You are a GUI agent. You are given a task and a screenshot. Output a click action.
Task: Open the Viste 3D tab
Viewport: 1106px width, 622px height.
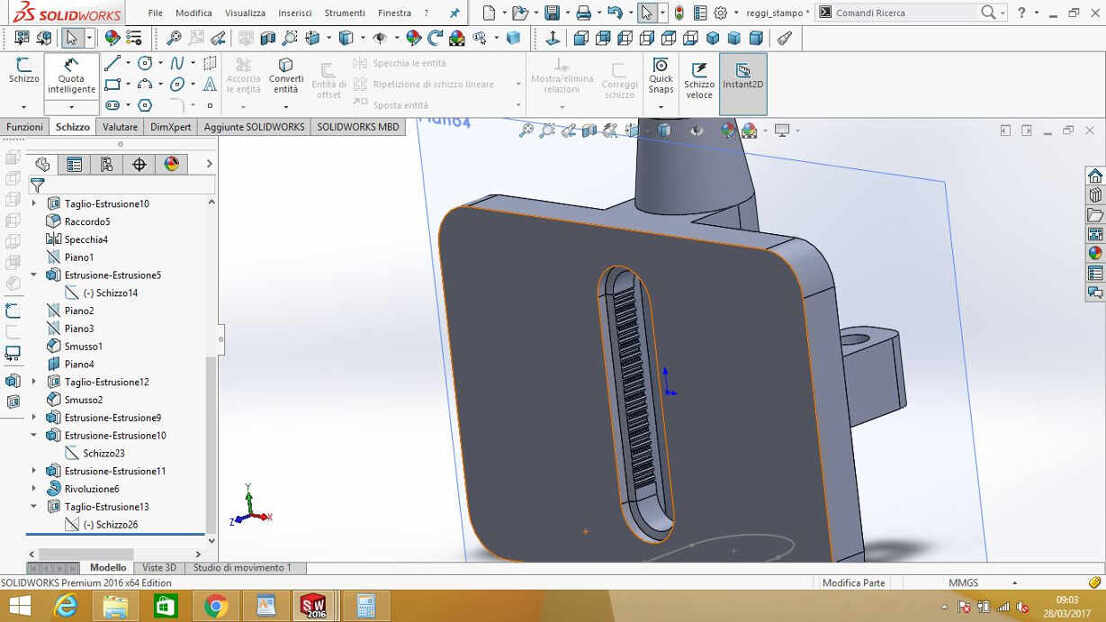tap(159, 568)
